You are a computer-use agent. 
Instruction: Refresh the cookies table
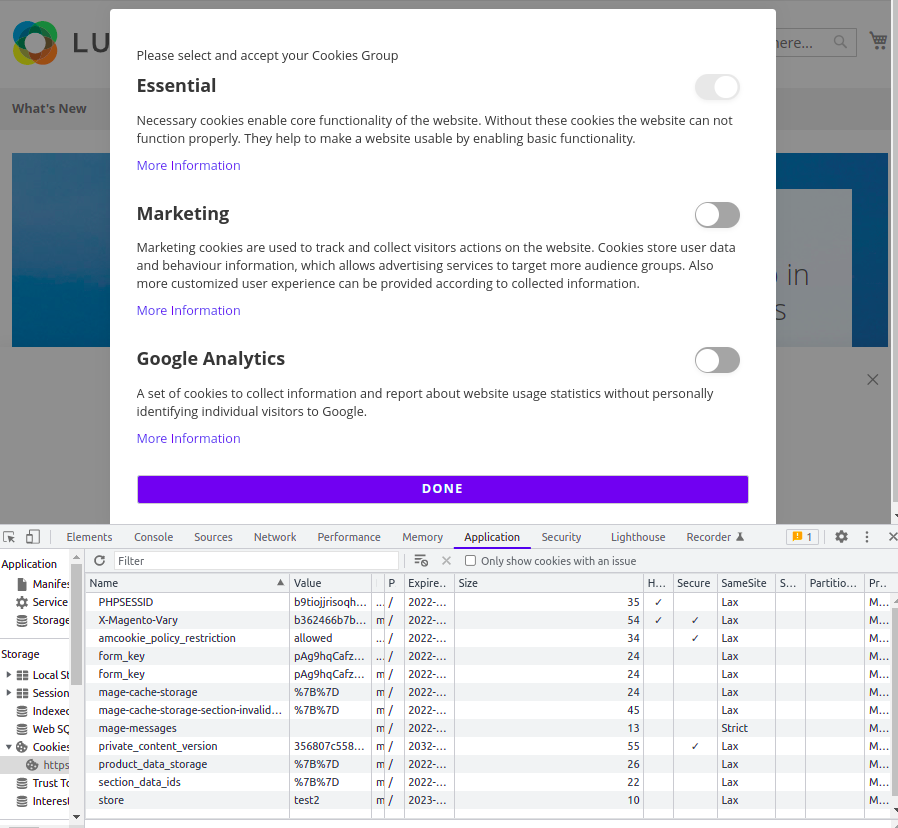100,561
